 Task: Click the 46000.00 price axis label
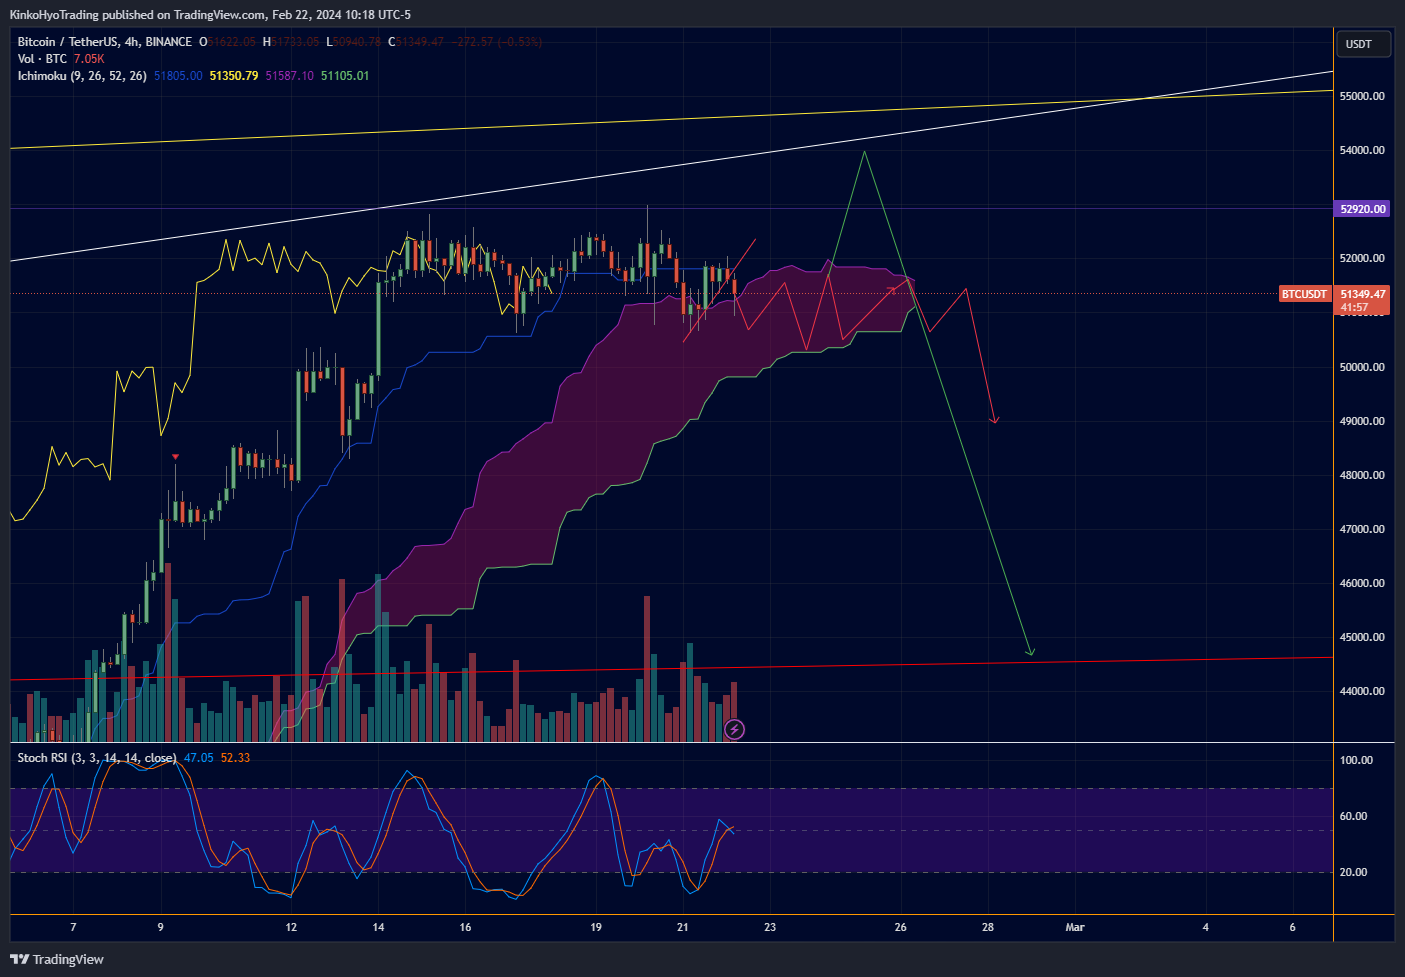click(x=1362, y=583)
